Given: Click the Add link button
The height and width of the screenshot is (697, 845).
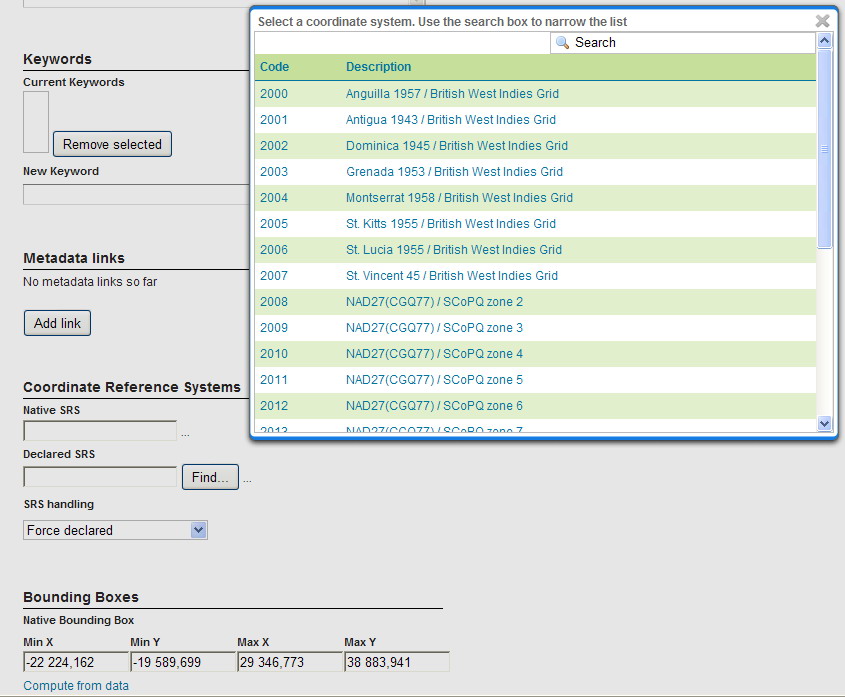Looking at the screenshot, I should 57,323.
